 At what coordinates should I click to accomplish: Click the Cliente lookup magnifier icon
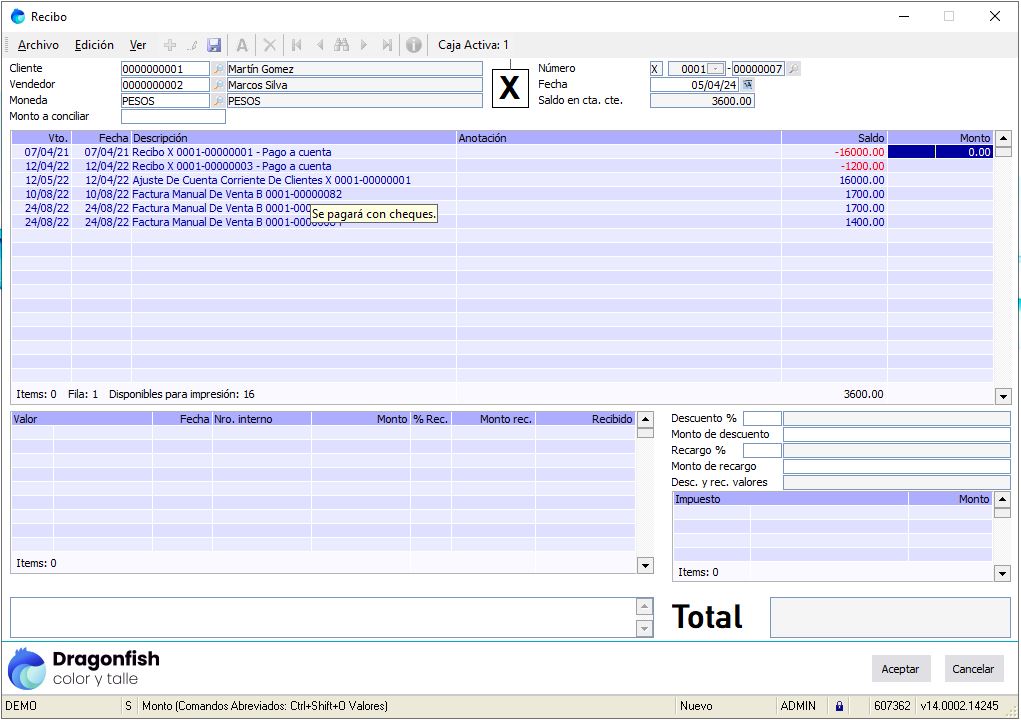point(218,68)
